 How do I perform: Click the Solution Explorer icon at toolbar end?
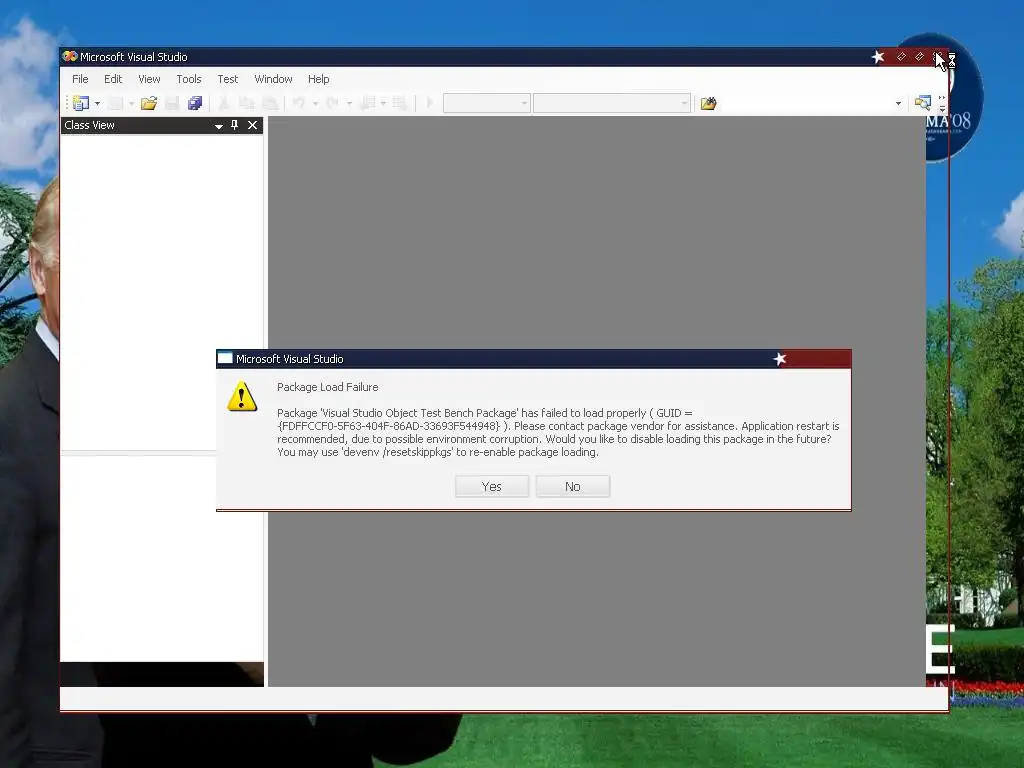(922, 103)
